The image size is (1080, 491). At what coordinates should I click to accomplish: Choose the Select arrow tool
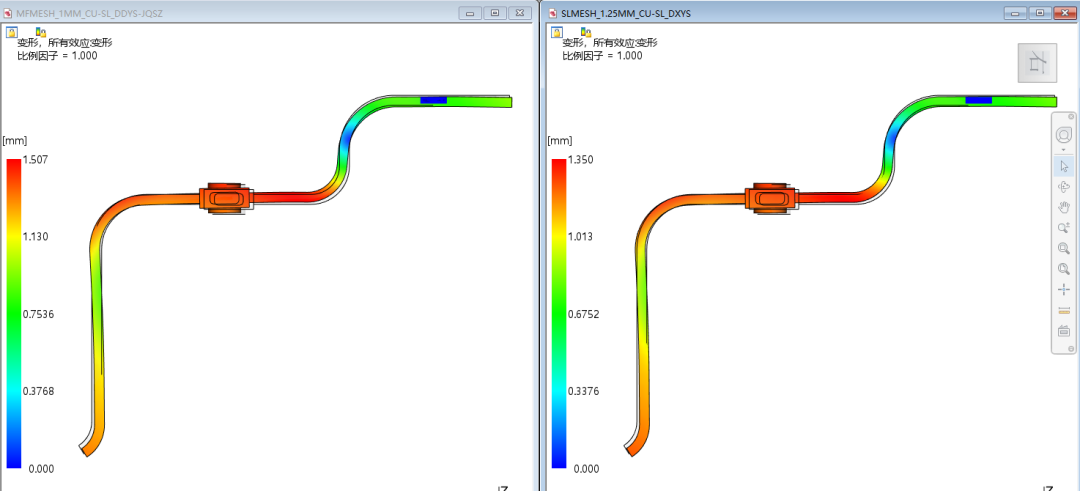[1063, 166]
